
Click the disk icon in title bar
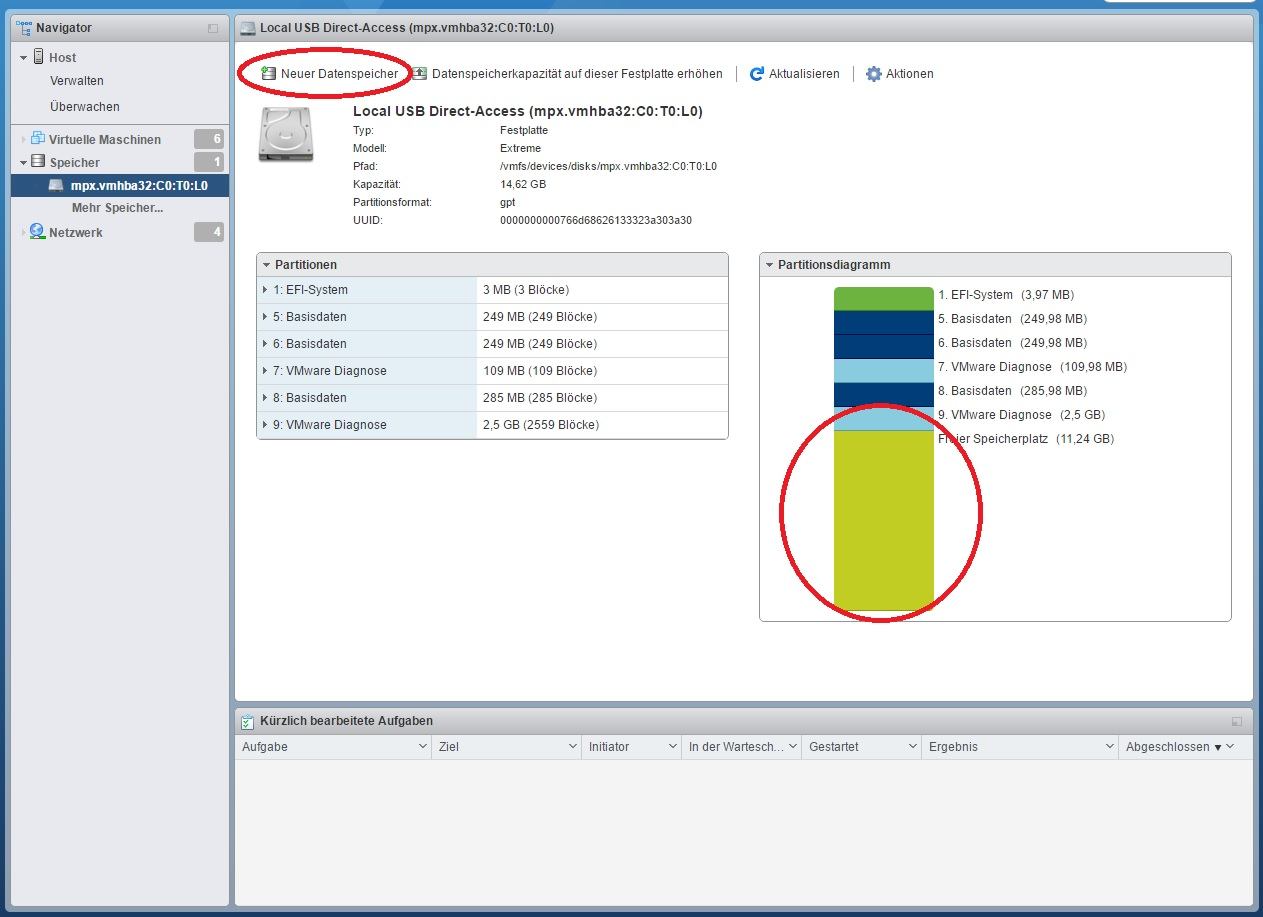[x=248, y=28]
